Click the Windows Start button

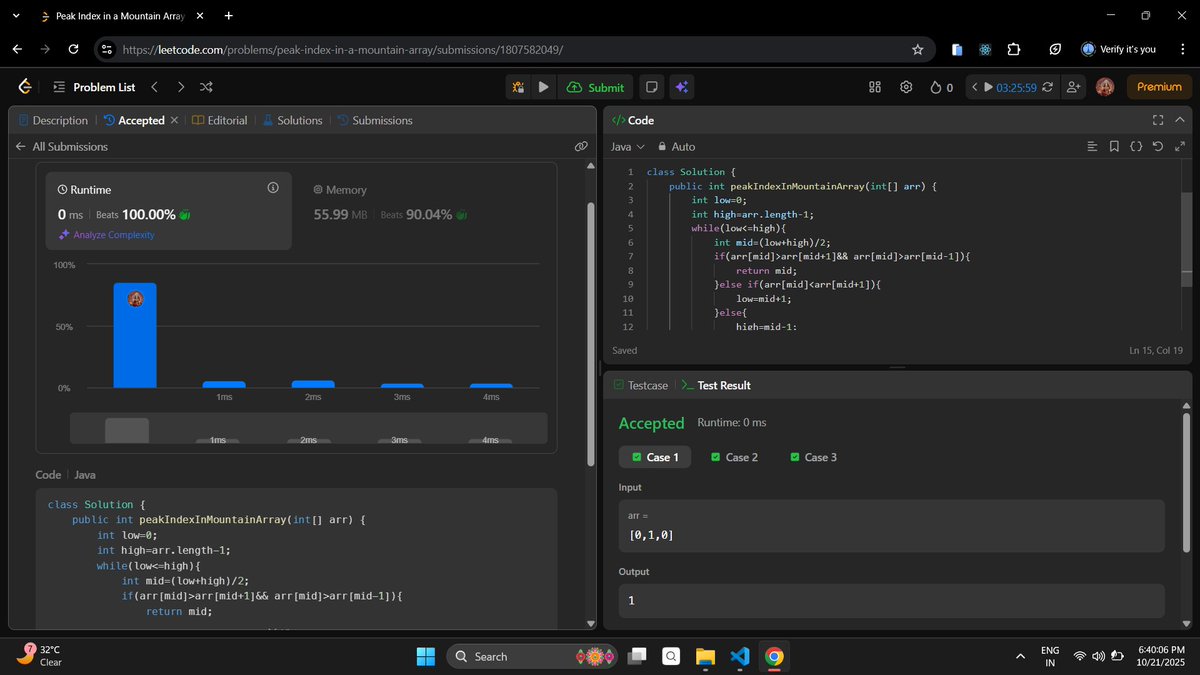point(426,656)
